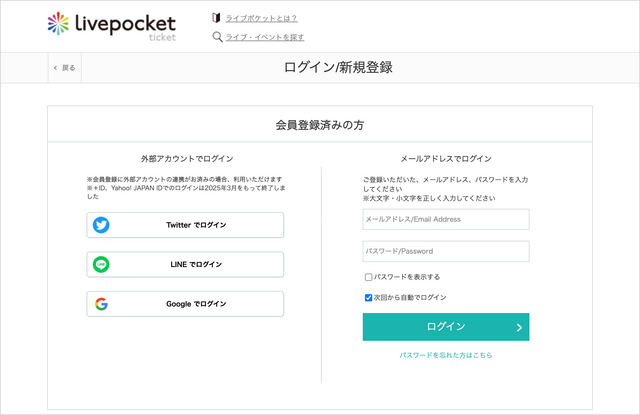Click the magnifier search icon in header

pyautogui.click(x=217, y=37)
